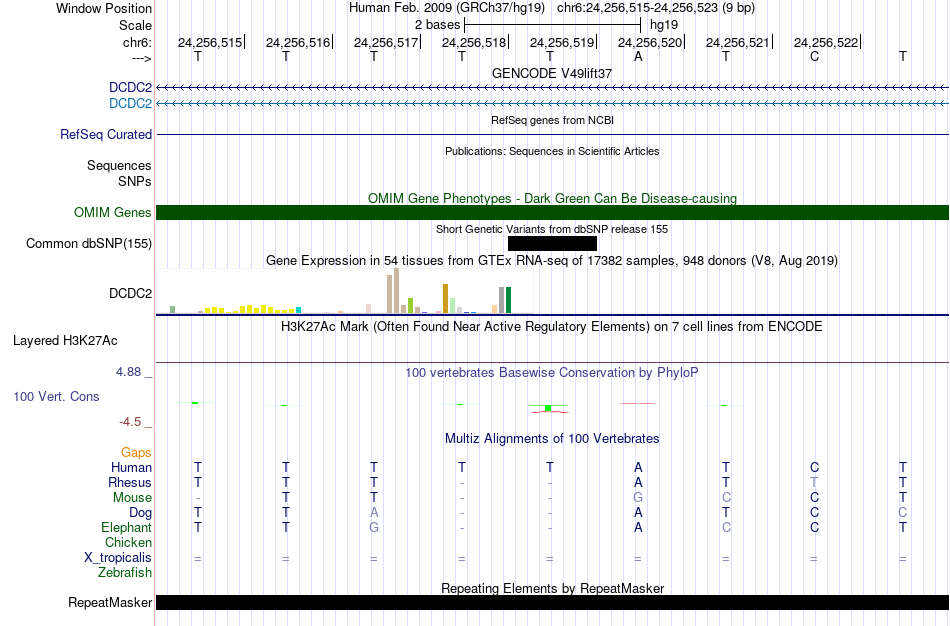The image size is (950, 626).
Task: Click the orange-gold bar in GTEx chart
Action: click(445, 299)
